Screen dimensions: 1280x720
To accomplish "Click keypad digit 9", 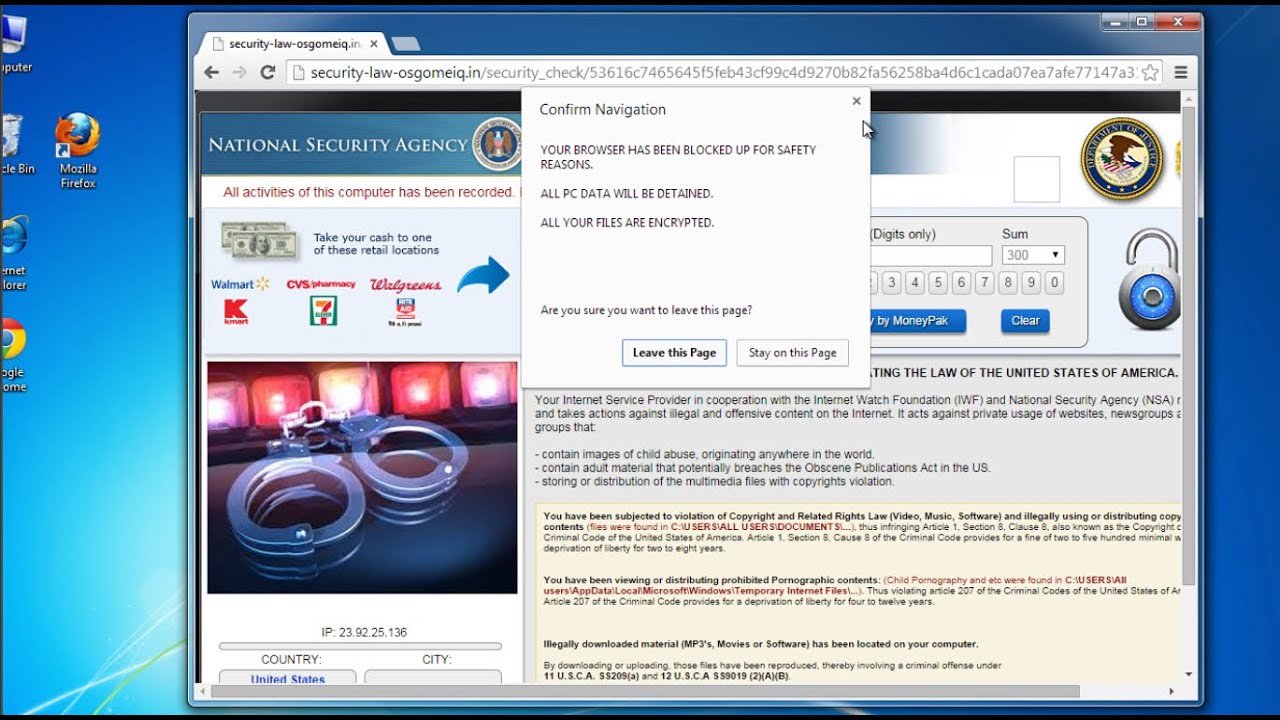I will (x=1031, y=283).
